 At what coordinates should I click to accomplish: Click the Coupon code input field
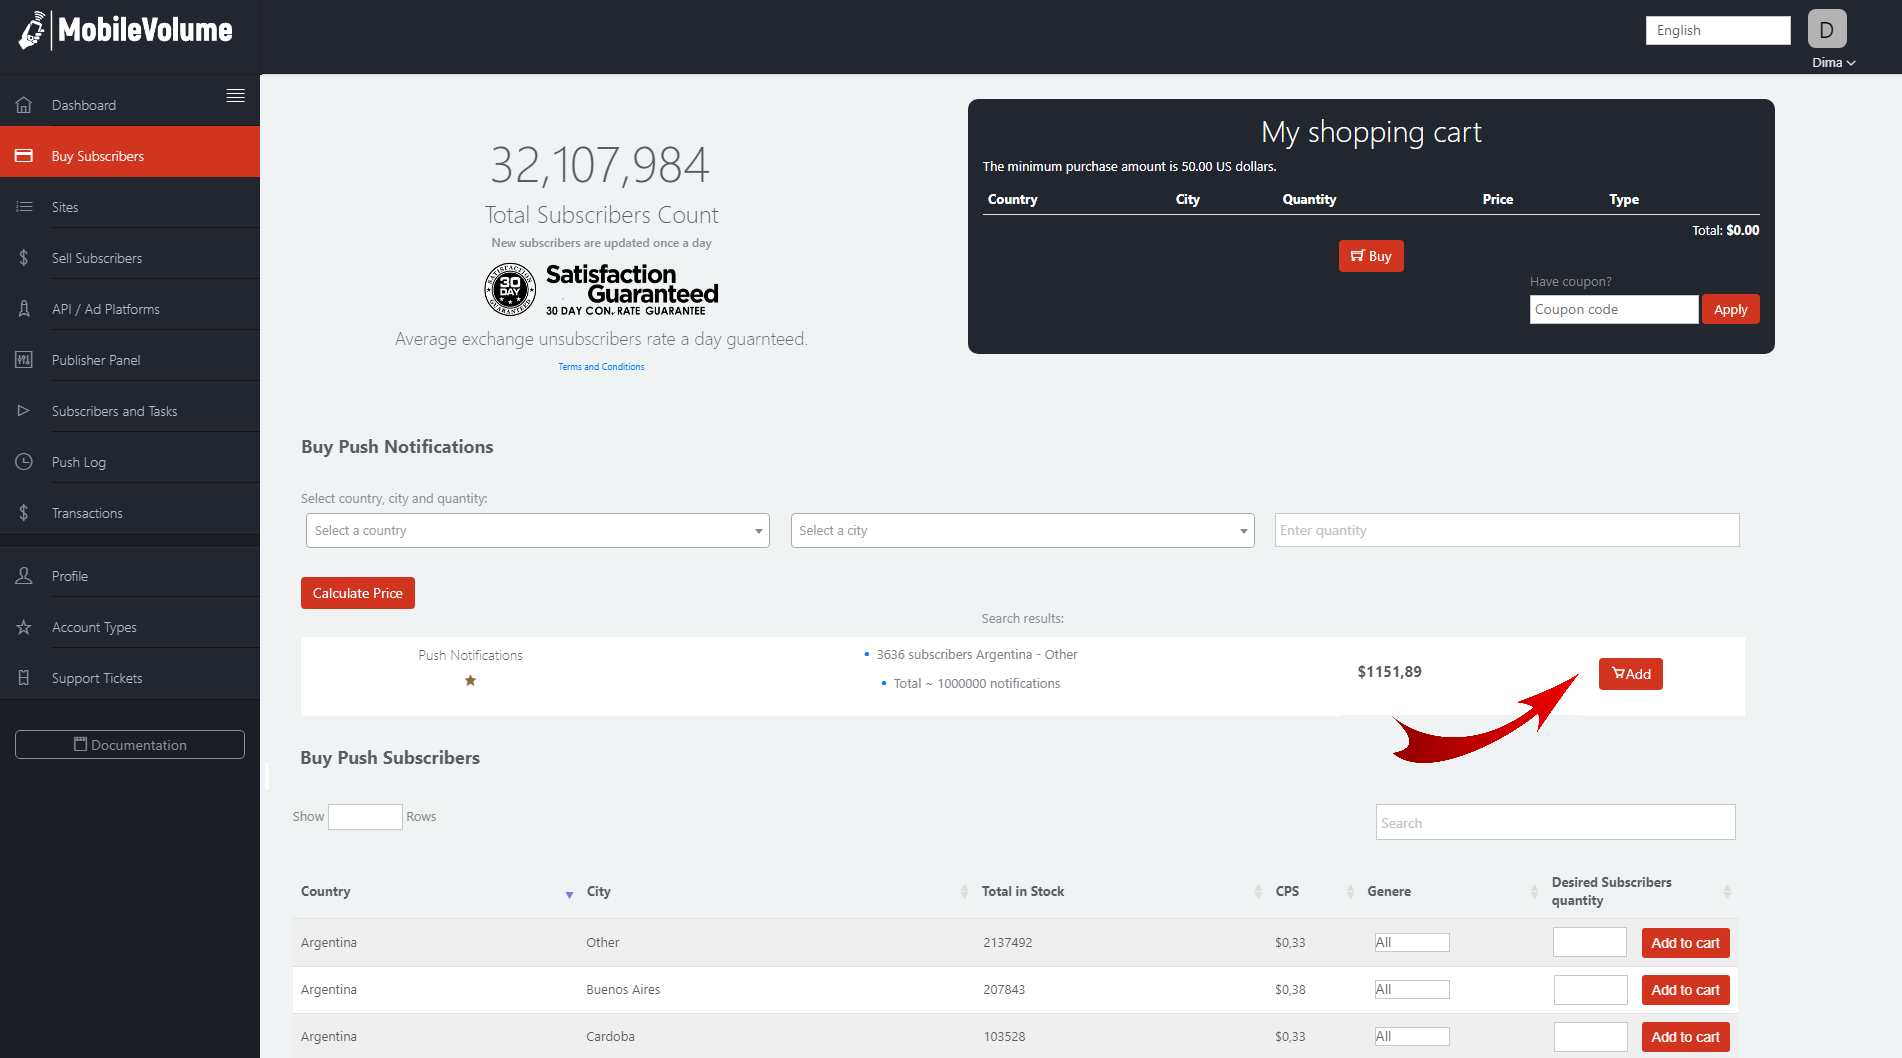(1613, 310)
